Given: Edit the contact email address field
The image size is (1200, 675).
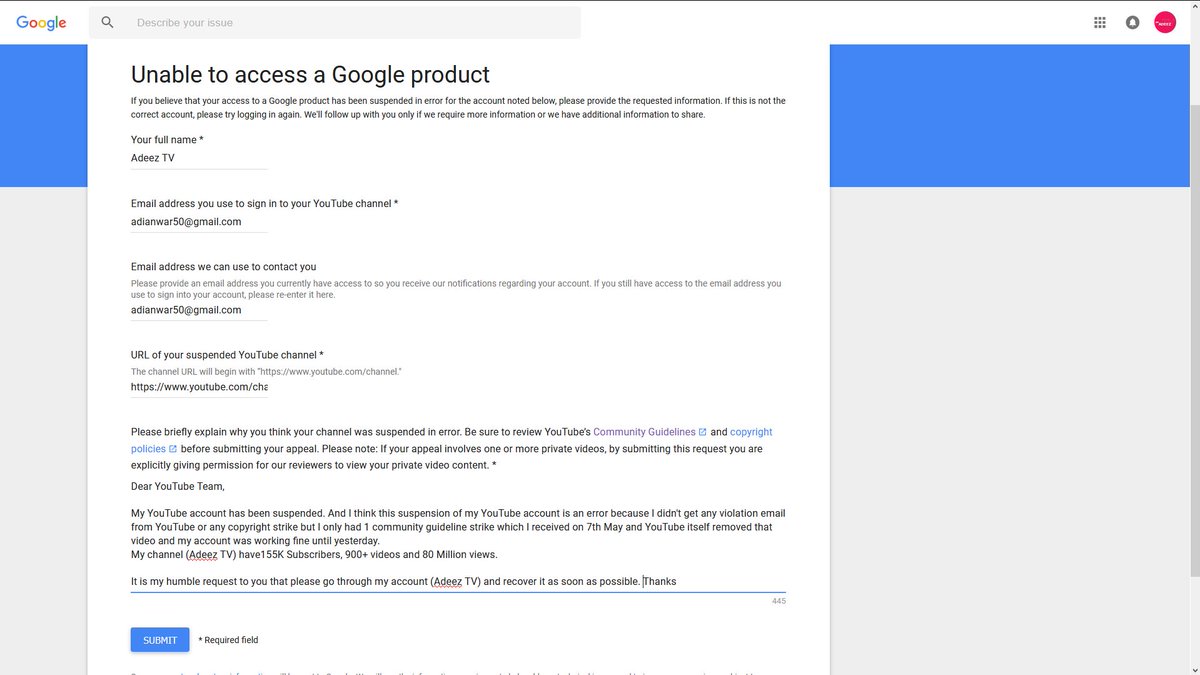Looking at the screenshot, I should pos(199,310).
